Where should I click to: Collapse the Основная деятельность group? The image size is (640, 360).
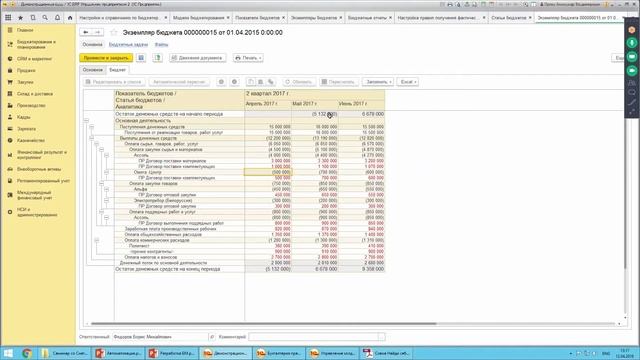pos(86,121)
